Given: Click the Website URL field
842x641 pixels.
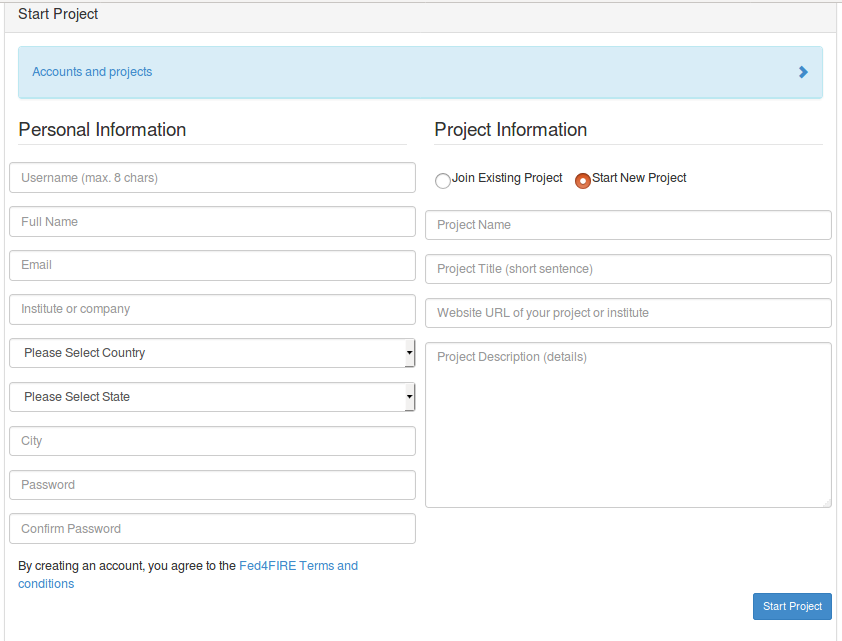Looking at the screenshot, I should point(628,313).
